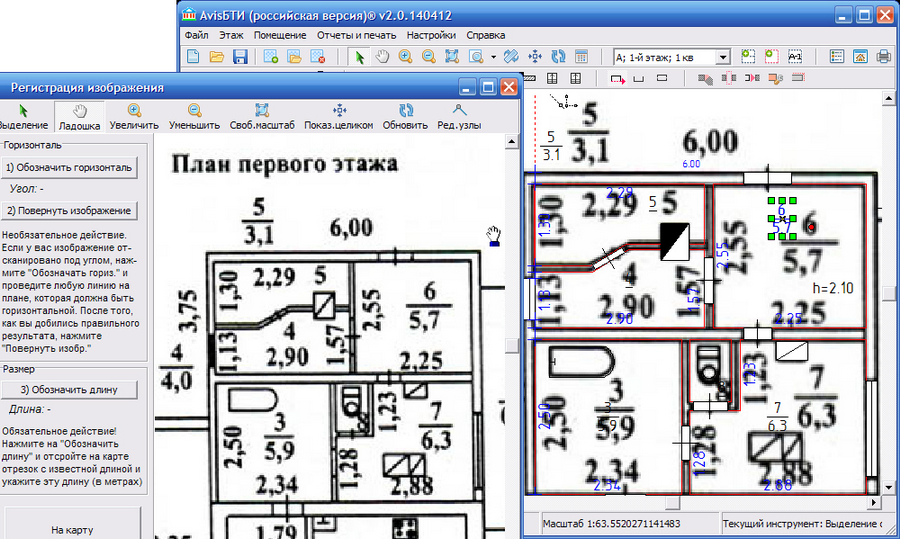Click the save diskette icon in main toolbar

tap(240, 57)
